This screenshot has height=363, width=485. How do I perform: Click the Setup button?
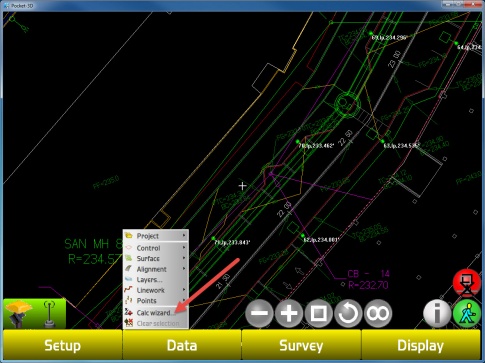(x=63, y=345)
